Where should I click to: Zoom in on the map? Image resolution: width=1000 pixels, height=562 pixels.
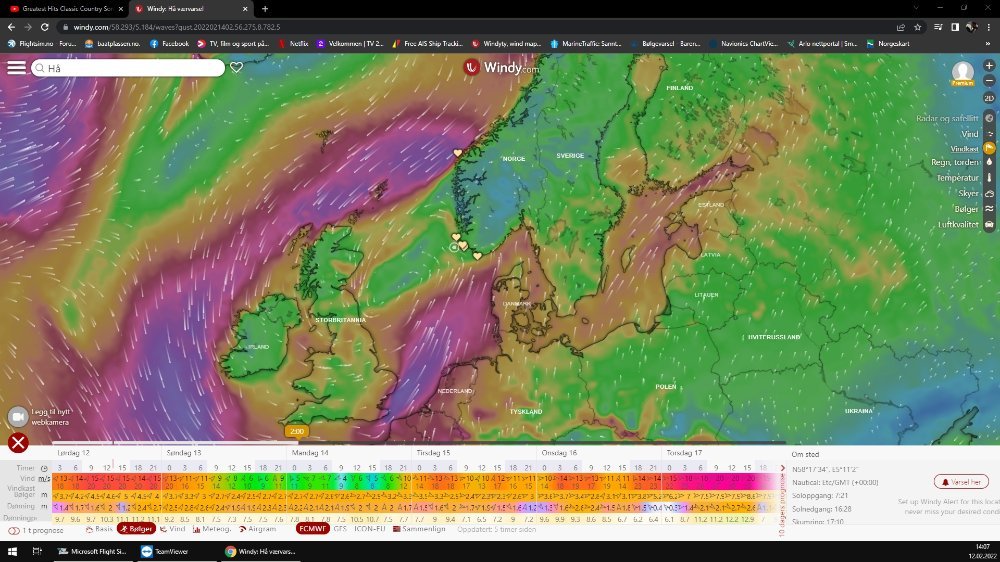(x=989, y=66)
